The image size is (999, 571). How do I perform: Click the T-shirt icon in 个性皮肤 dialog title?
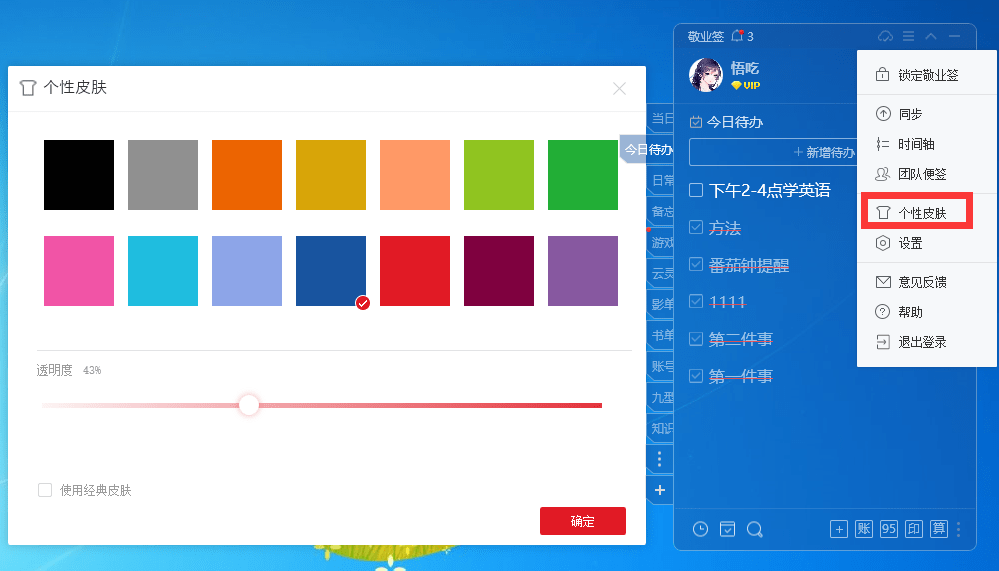click(x=27, y=87)
